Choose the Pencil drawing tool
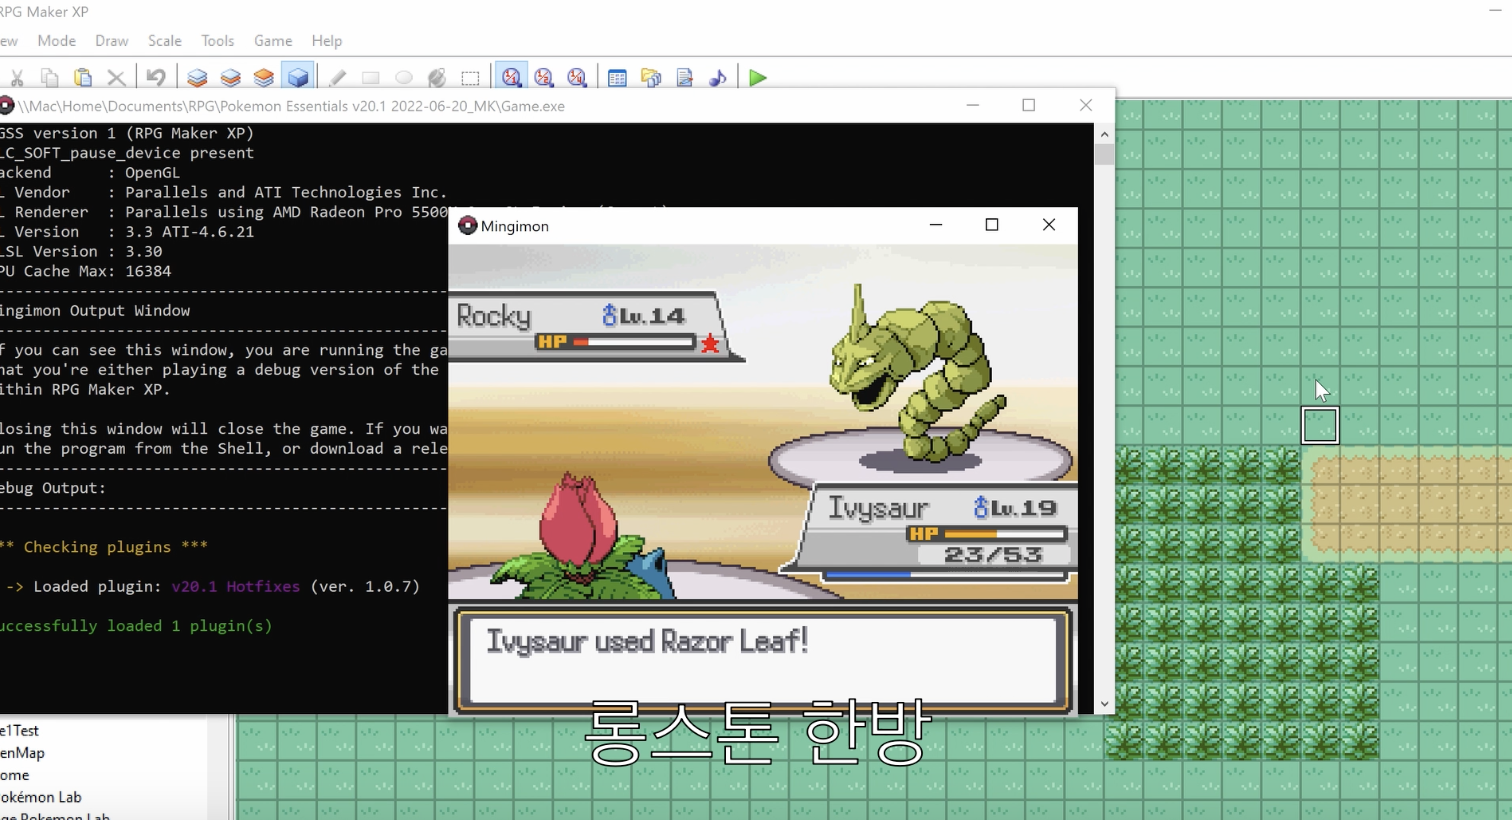 pyautogui.click(x=338, y=78)
